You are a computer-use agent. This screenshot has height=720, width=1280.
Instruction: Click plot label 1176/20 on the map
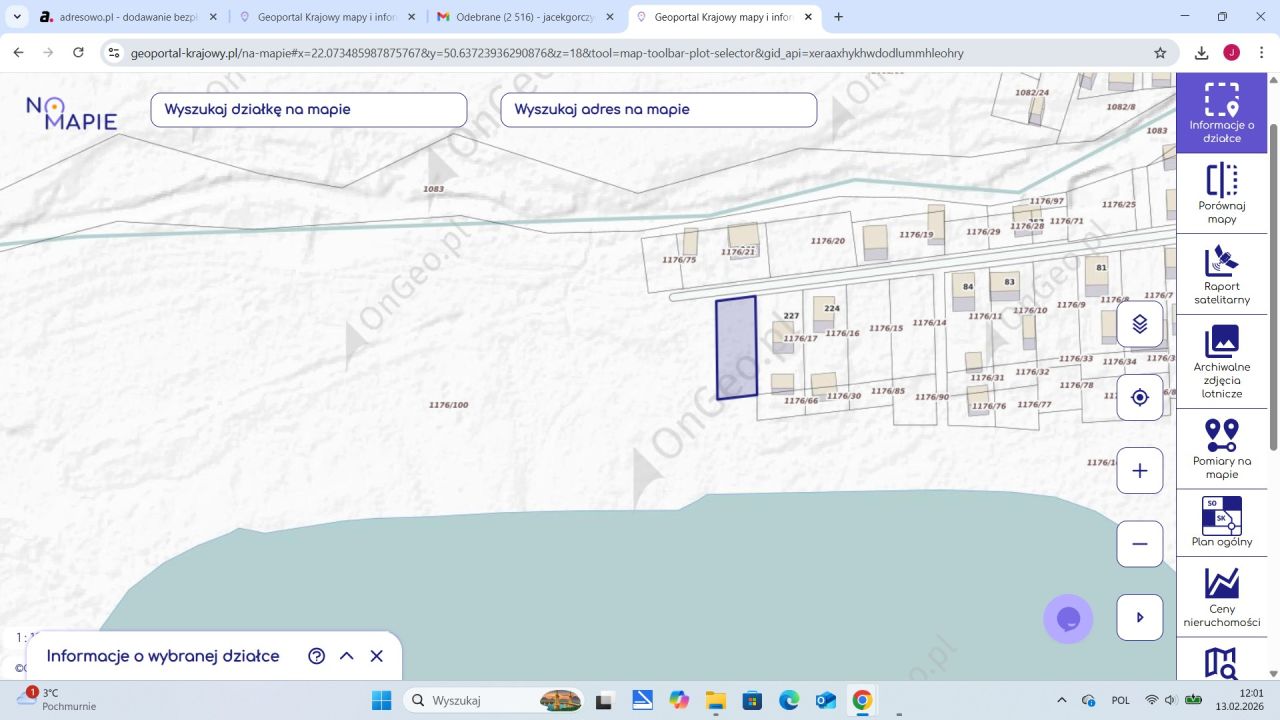828,241
